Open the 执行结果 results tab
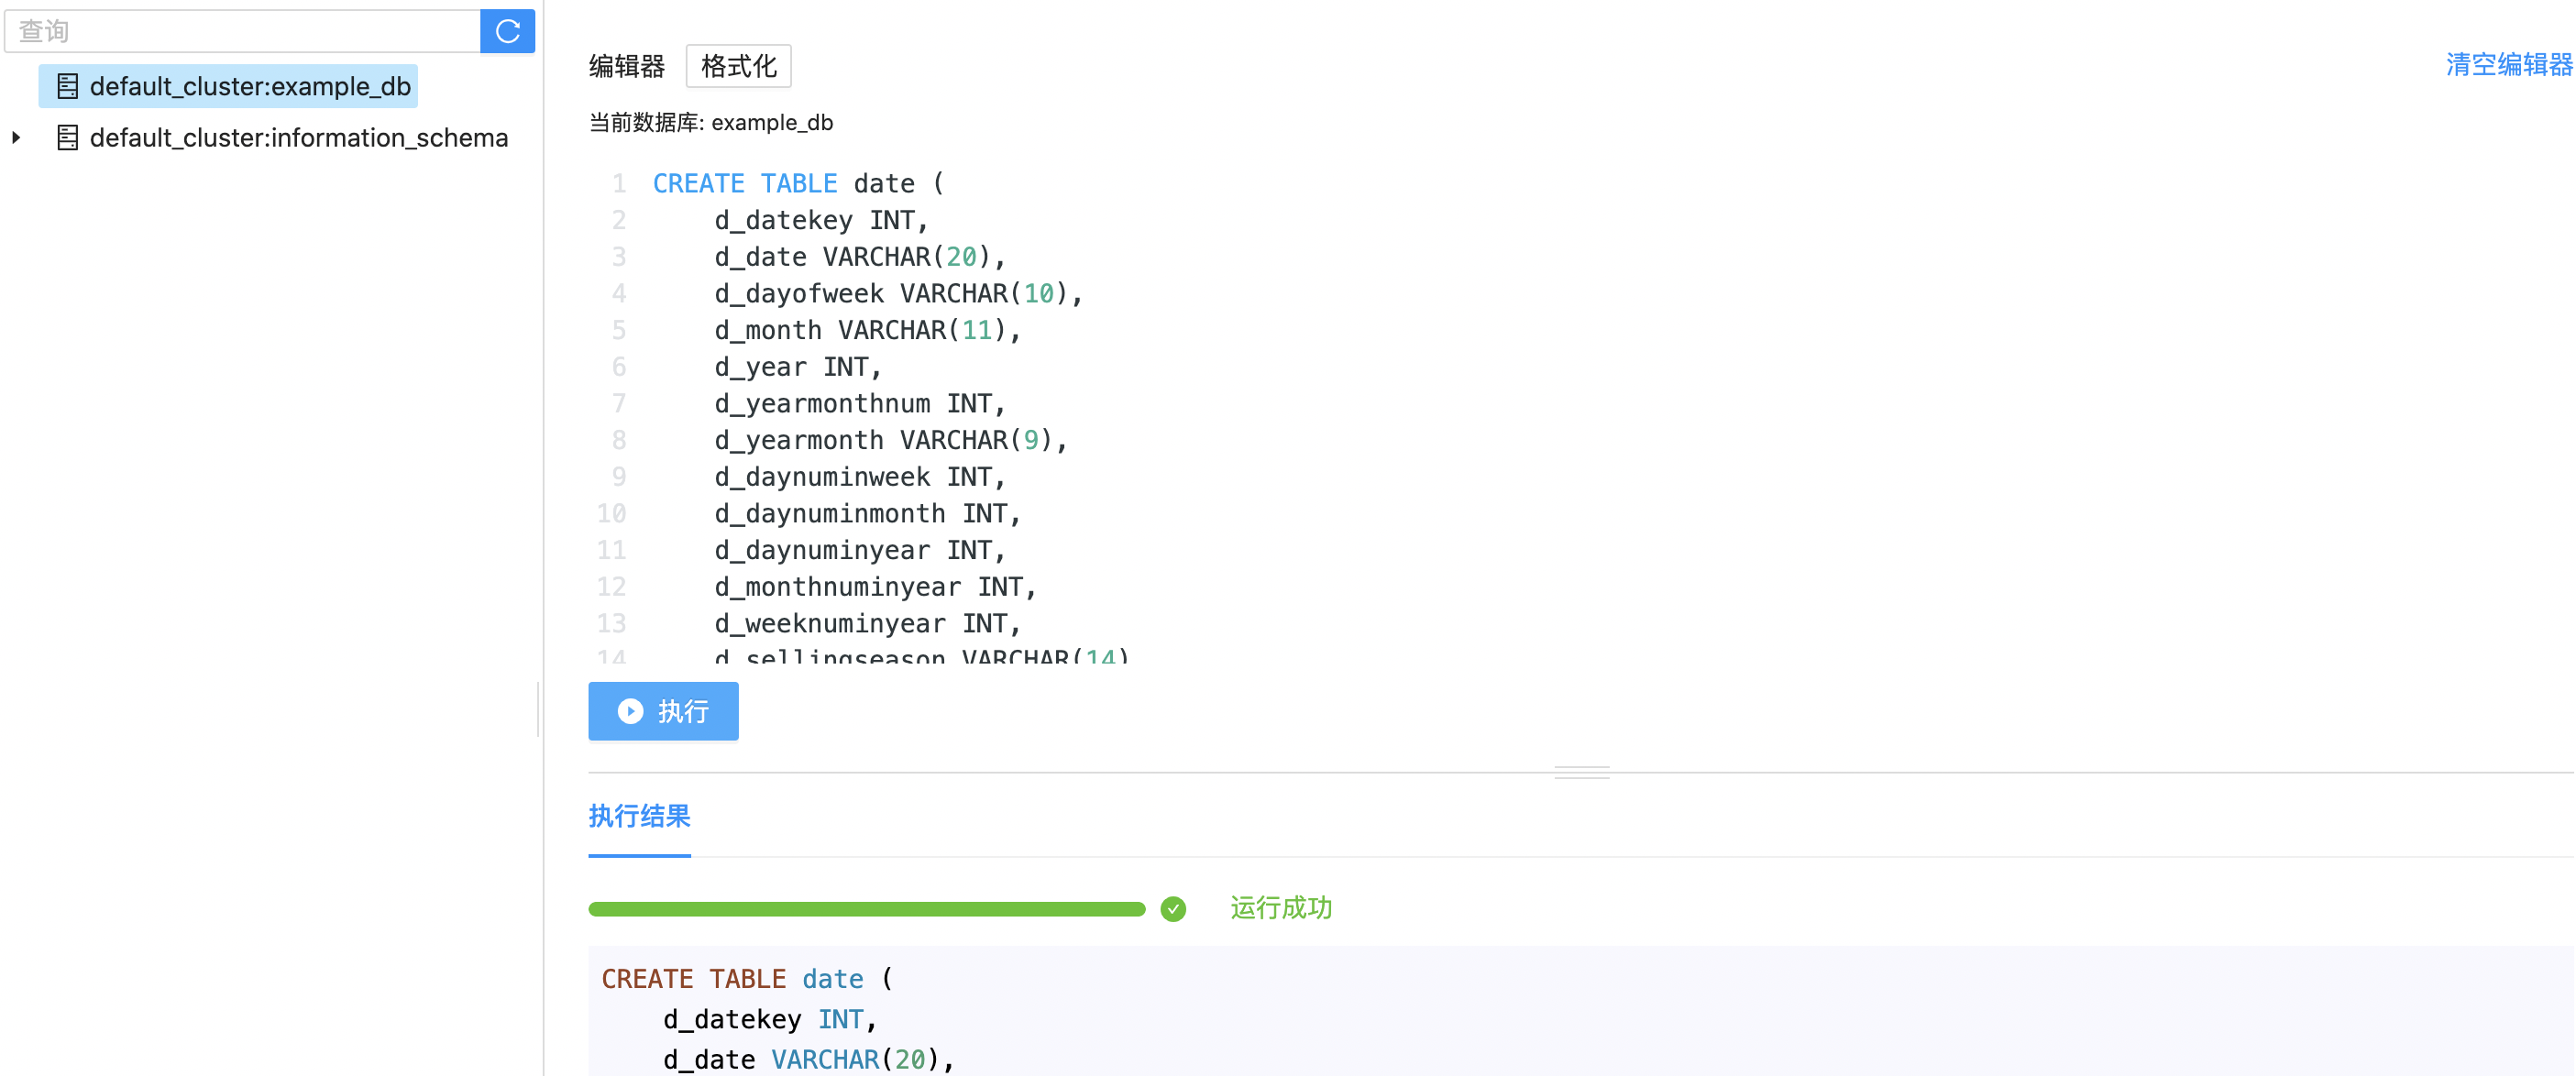The image size is (2576, 1076). click(x=639, y=816)
